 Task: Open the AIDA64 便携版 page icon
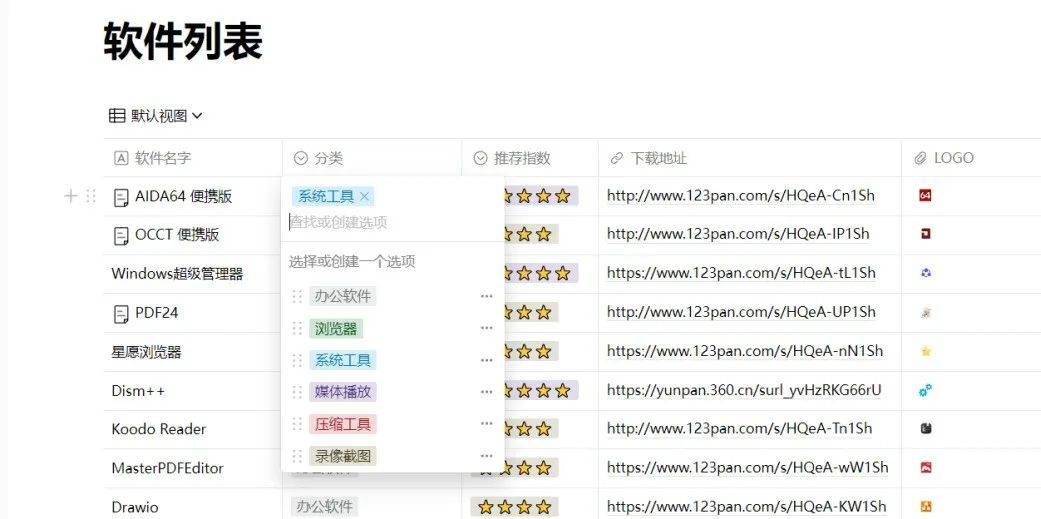121,197
